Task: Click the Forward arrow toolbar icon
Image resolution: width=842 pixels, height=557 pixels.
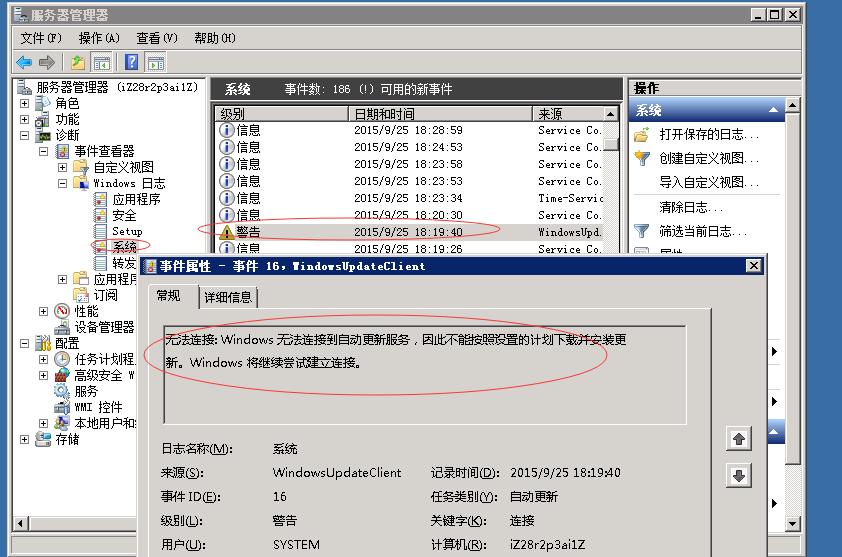Action: tap(47, 62)
